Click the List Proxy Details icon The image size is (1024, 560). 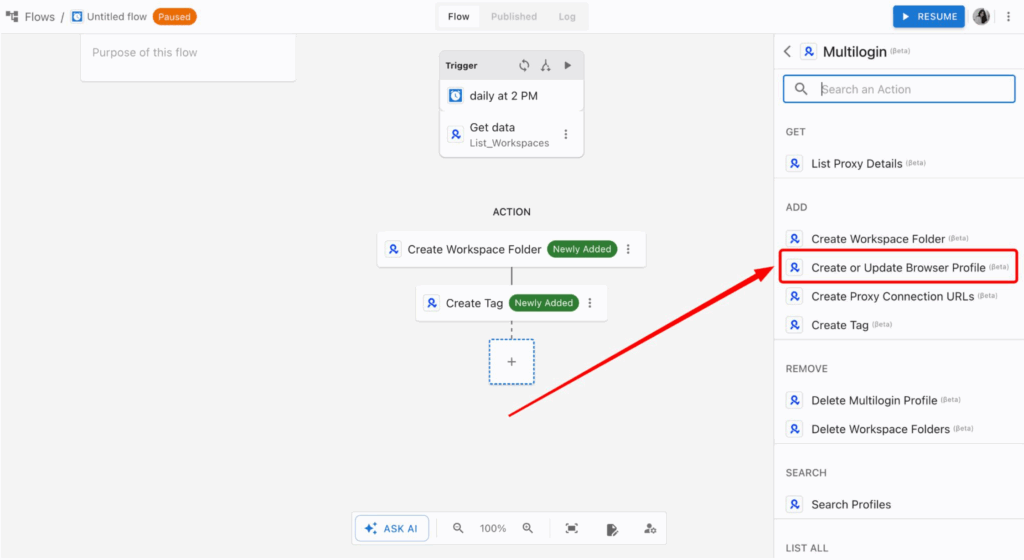coord(795,164)
